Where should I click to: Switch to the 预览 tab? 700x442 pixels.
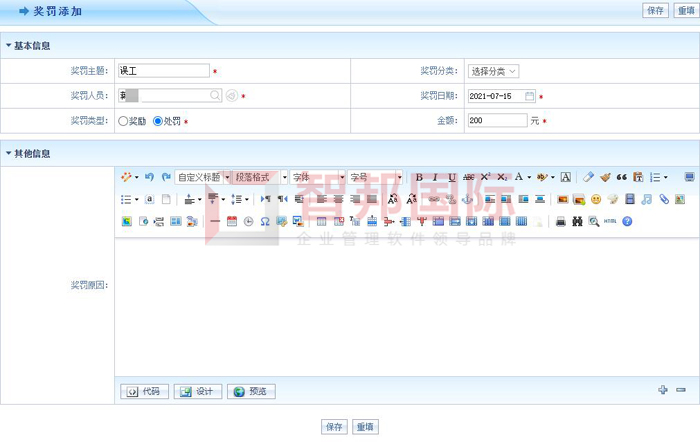coord(251,391)
